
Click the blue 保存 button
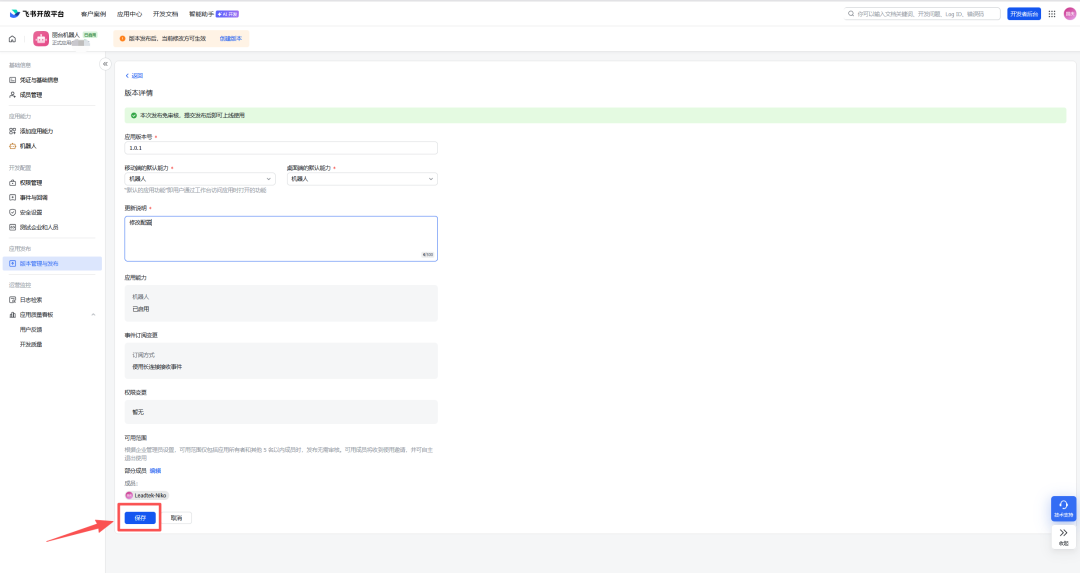[x=141, y=518]
